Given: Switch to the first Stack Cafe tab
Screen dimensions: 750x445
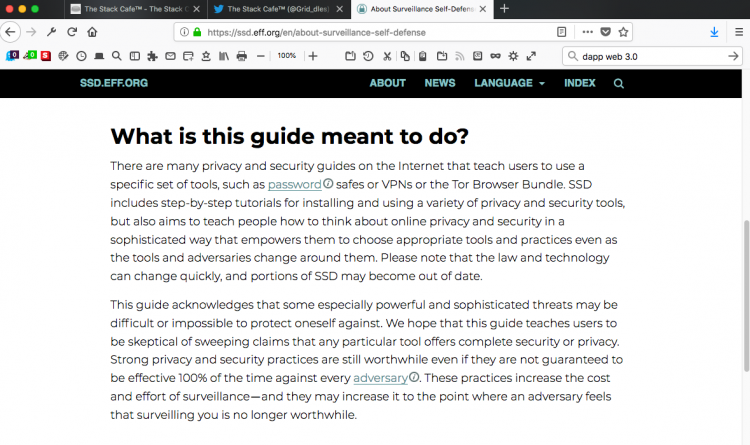Looking at the screenshot, I should [x=135, y=9].
